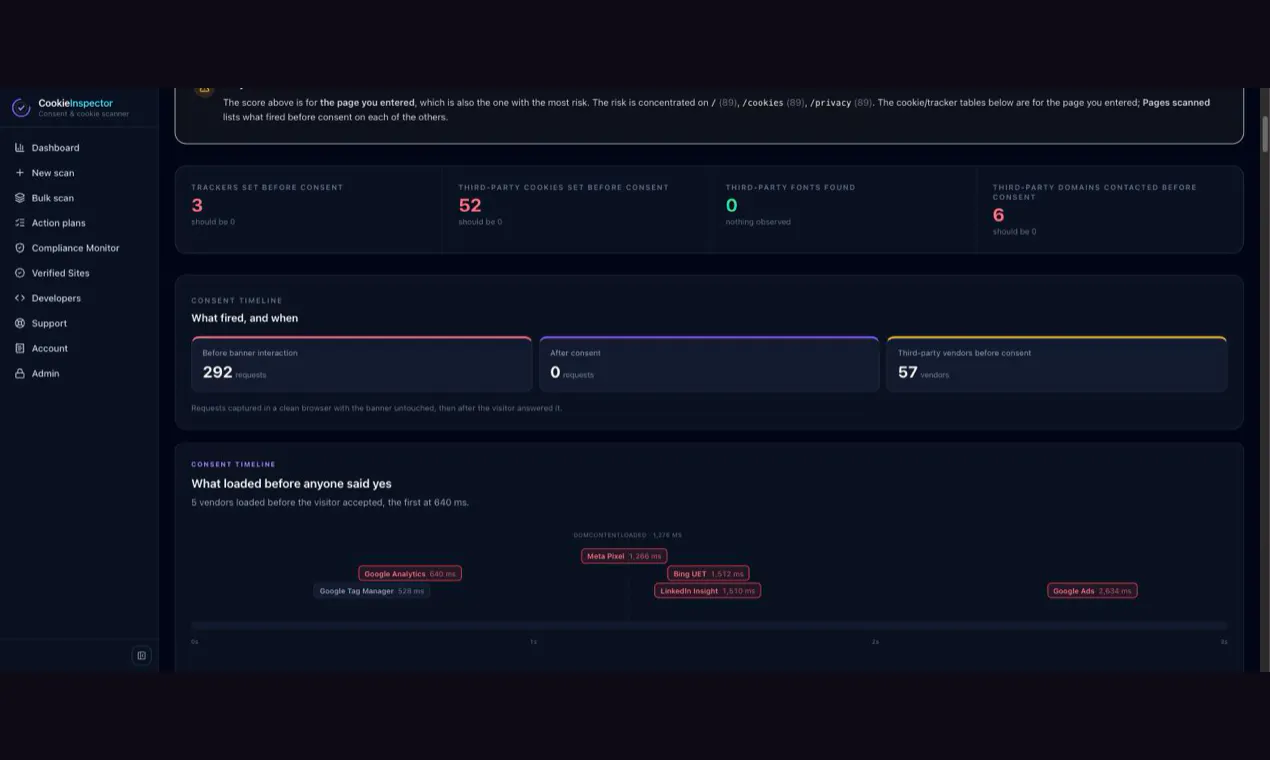Screen dimensions: 1270x760
Task: Click the consent timeline track bar
Action: point(709,625)
